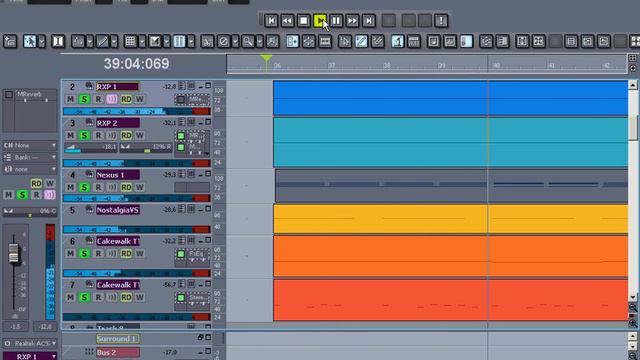The image size is (640, 360).
Task: Click the transport Fast Forward button
Action: pos(352,21)
